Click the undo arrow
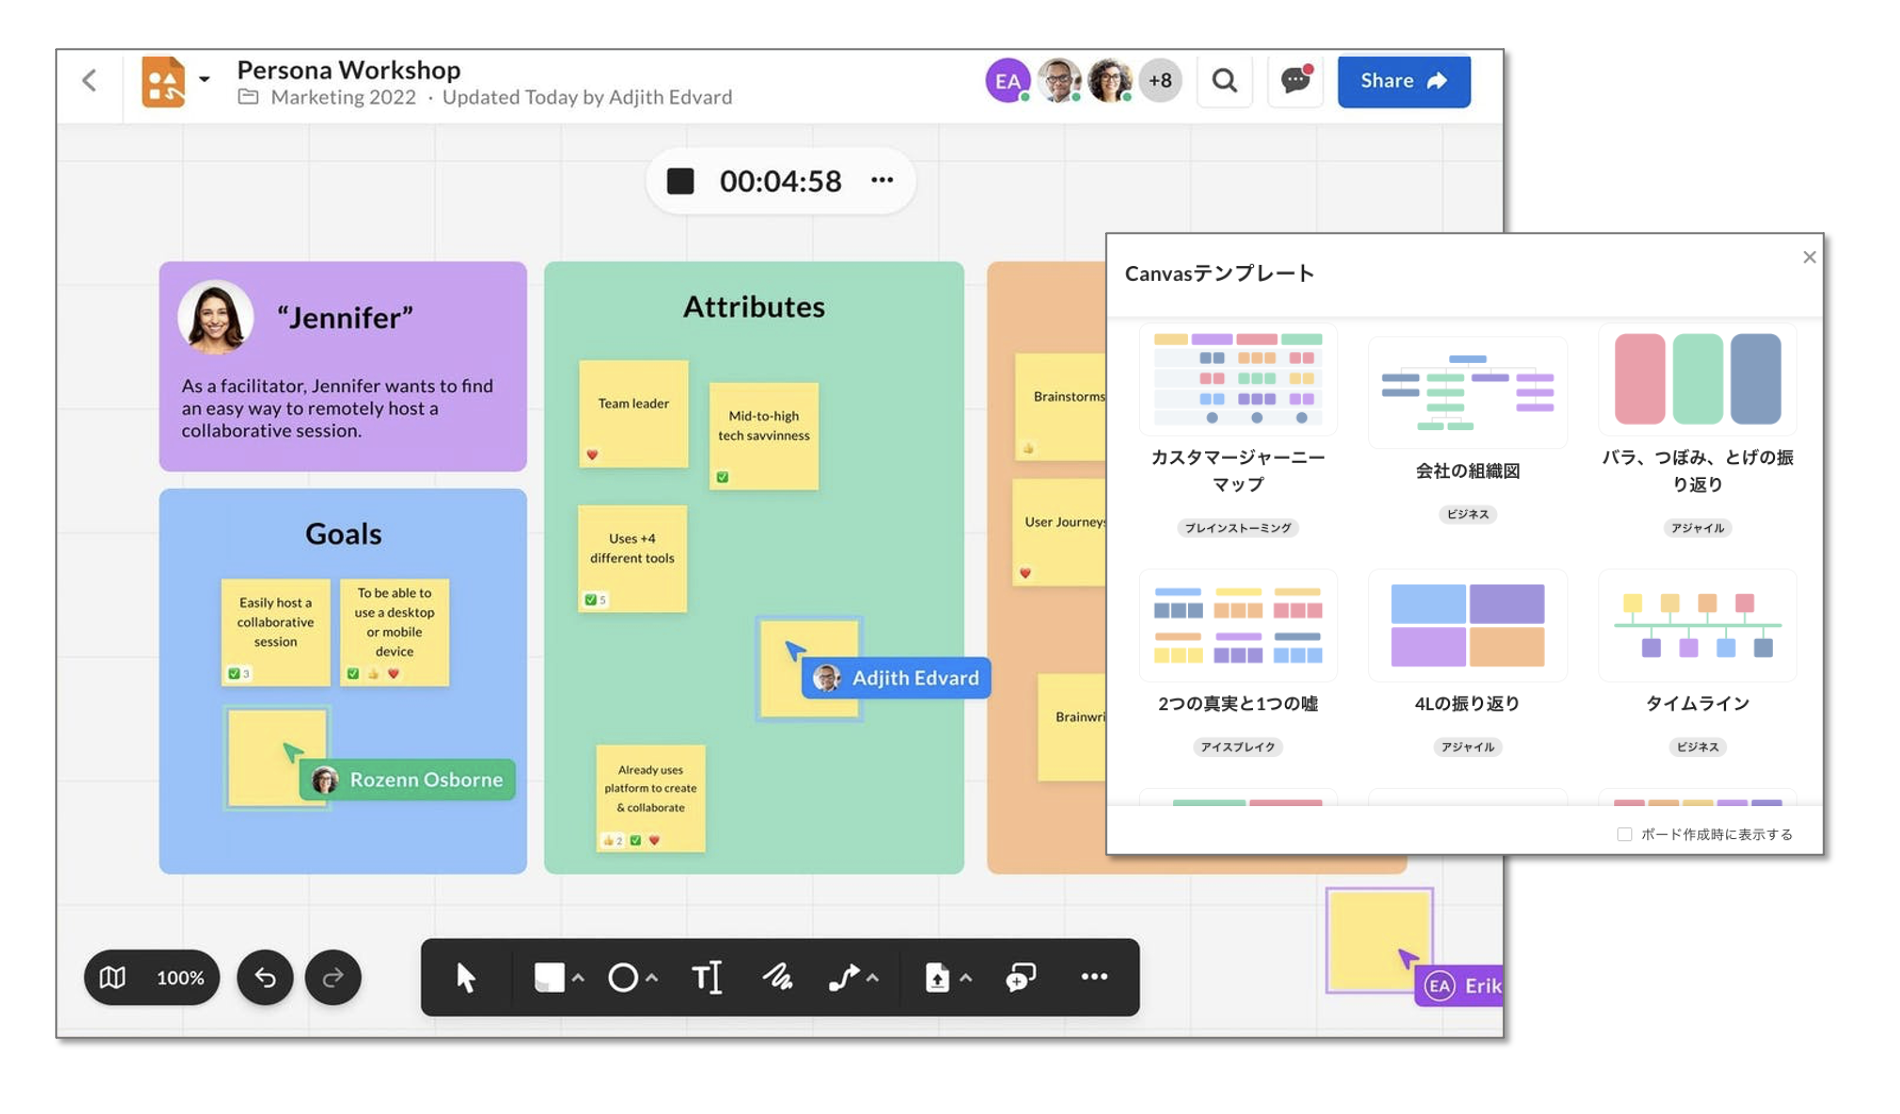 click(x=264, y=978)
